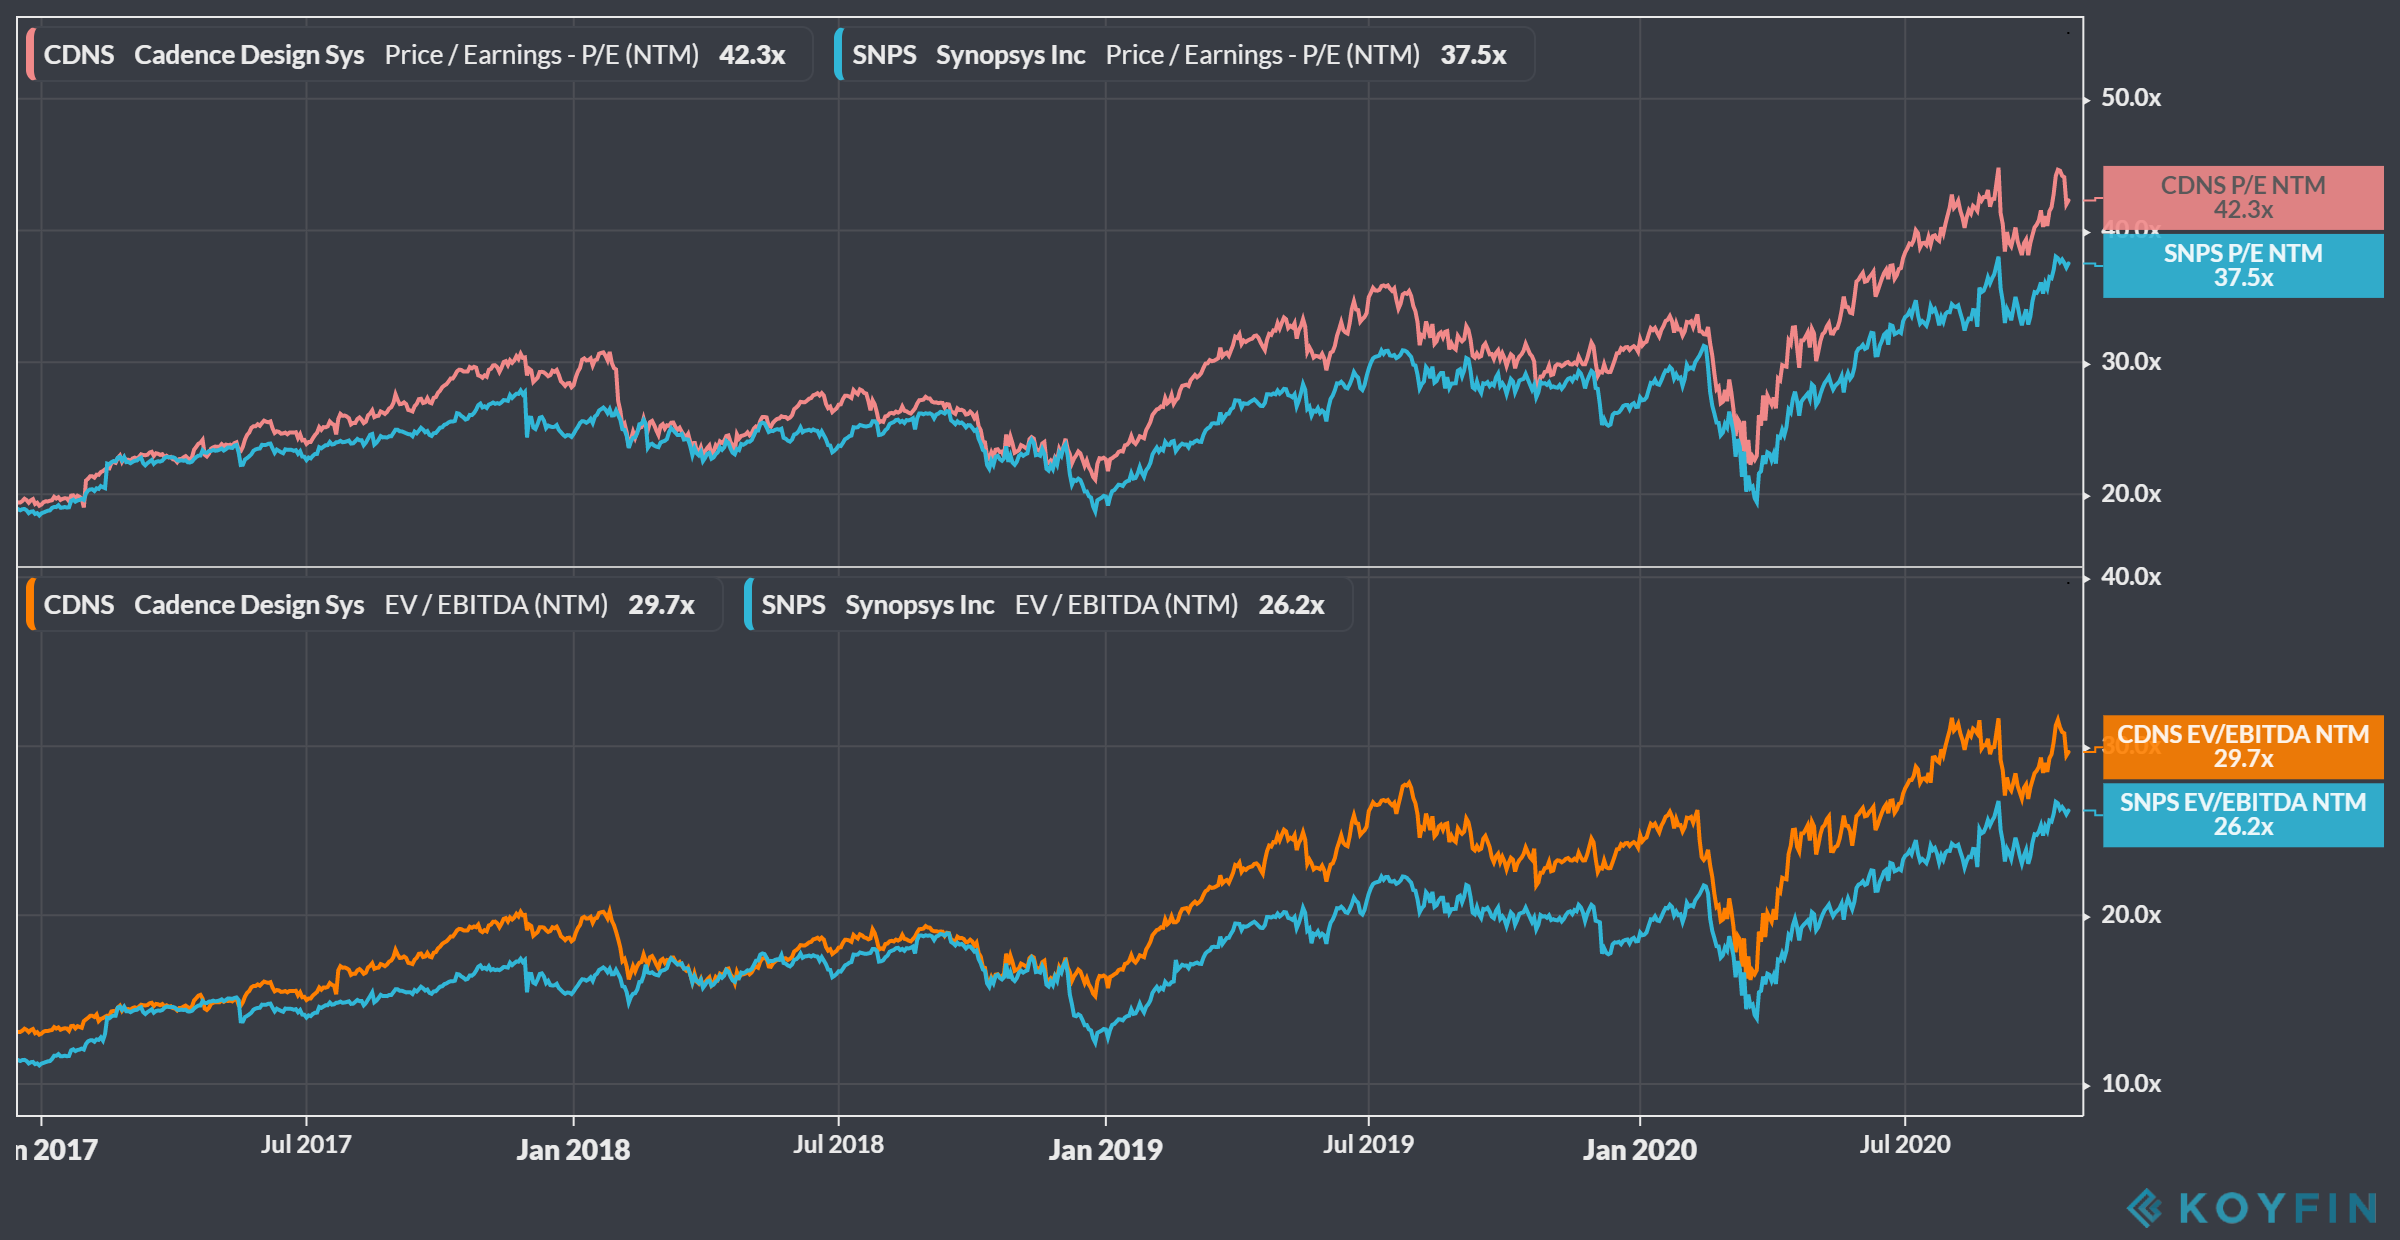Image resolution: width=2400 pixels, height=1240 pixels.
Task: Click the 40.0x label on EV/EBITDA axis
Action: click(x=2131, y=577)
